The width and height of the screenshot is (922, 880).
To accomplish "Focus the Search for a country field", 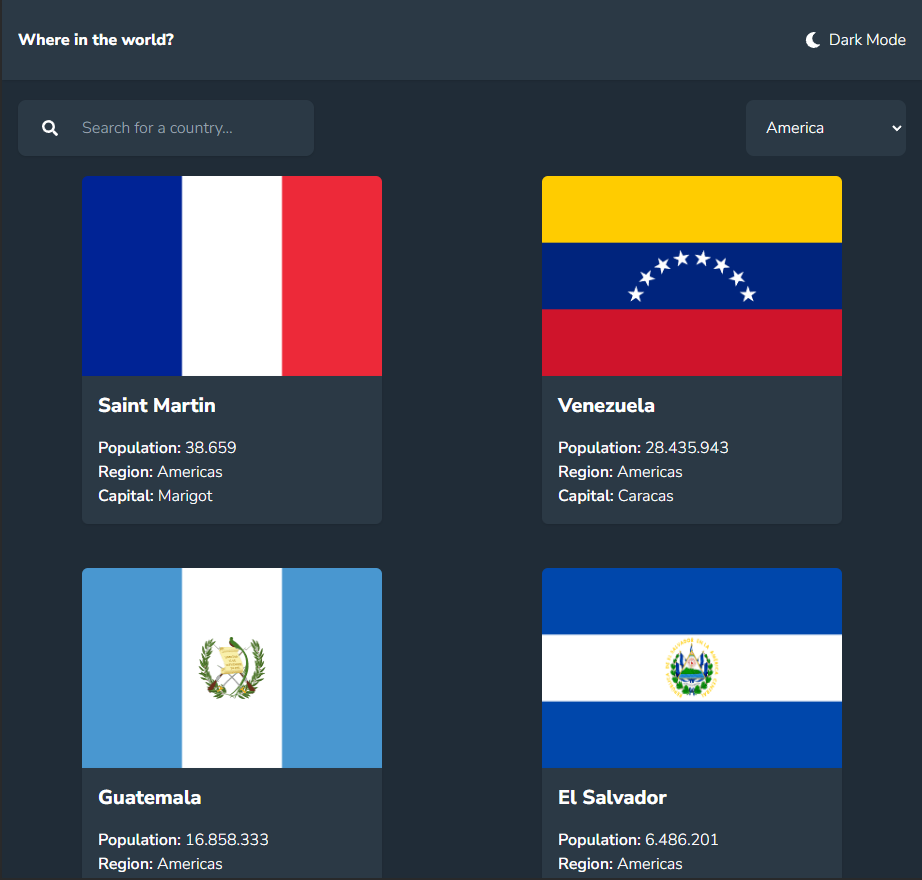I will pos(190,128).
